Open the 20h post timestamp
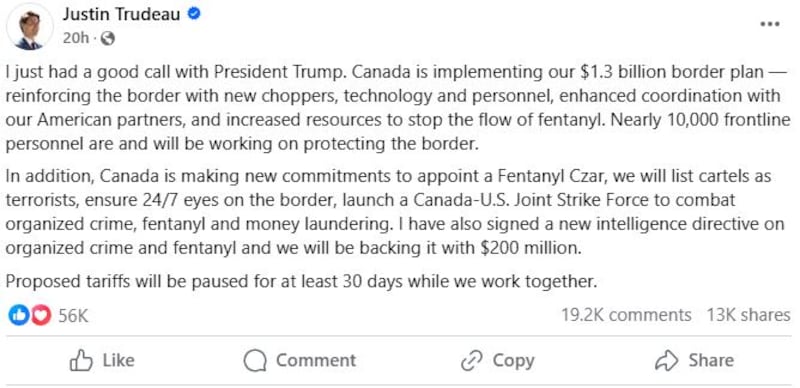Screen dimensions: 800x388 pos(76,38)
